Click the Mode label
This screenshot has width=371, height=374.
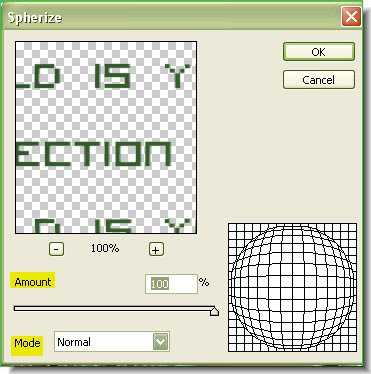tap(27, 343)
